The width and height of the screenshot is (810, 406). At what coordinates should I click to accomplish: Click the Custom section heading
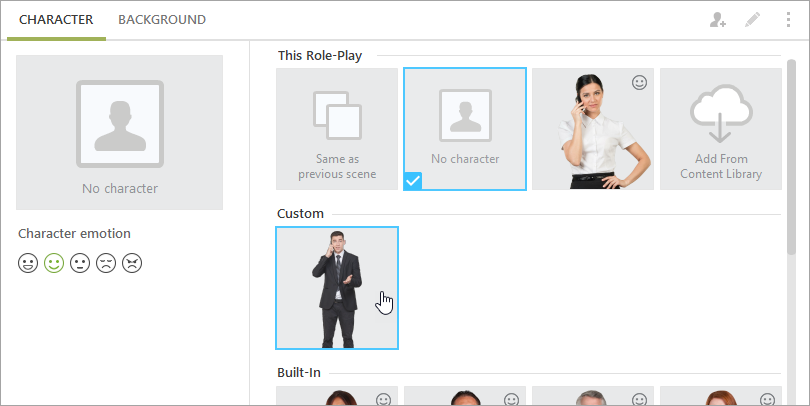pyautogui.click(x=300, y=213)
